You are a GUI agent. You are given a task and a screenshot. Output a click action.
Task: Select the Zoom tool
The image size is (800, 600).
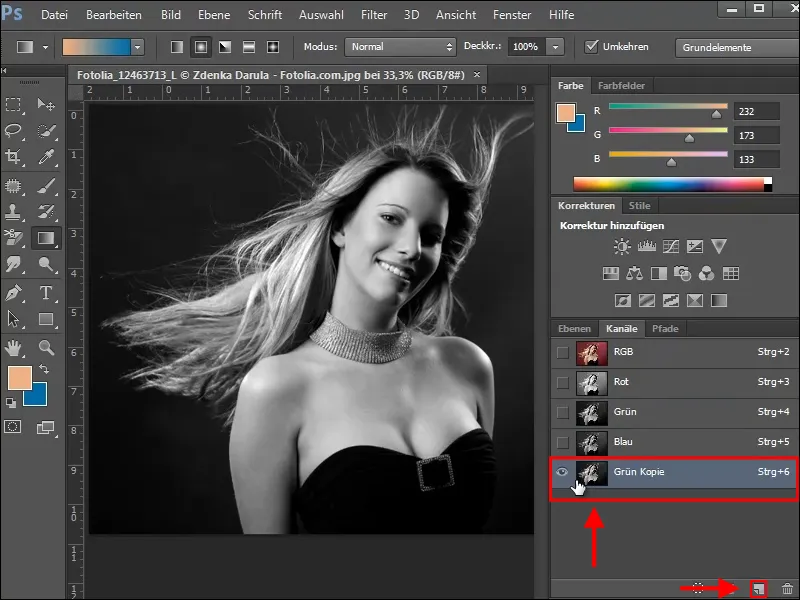(x=46, y=348)
